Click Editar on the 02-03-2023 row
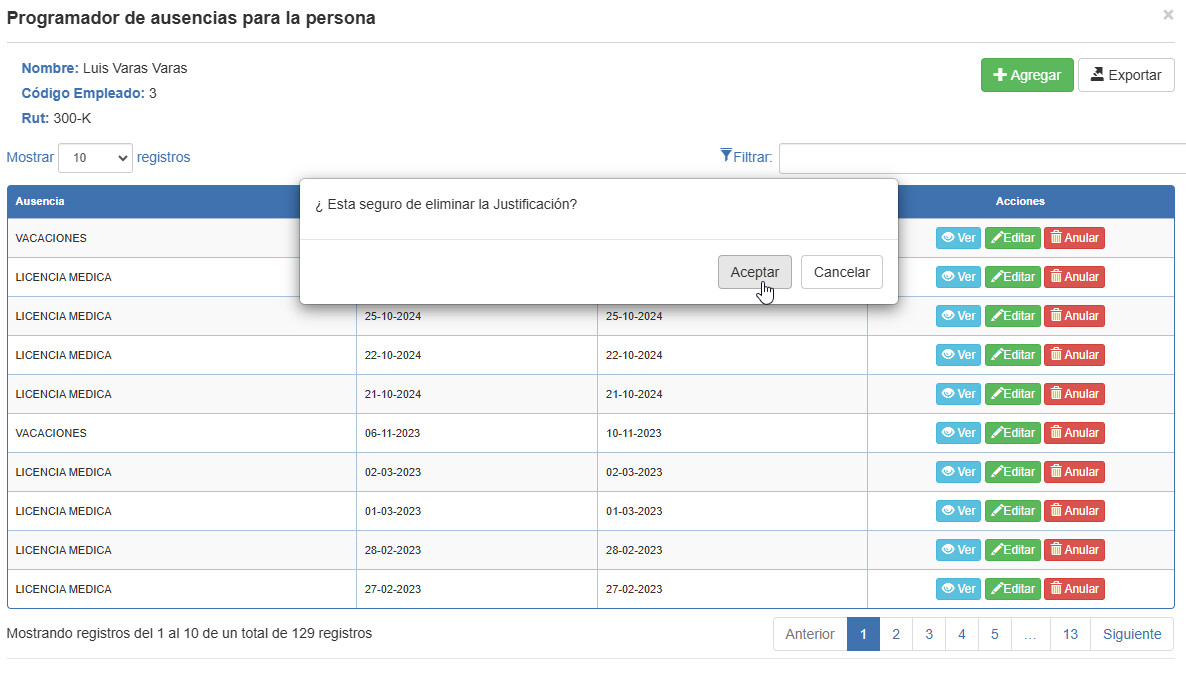Viewport: 1186px width, 679px height. click(x=1012, y=472)
